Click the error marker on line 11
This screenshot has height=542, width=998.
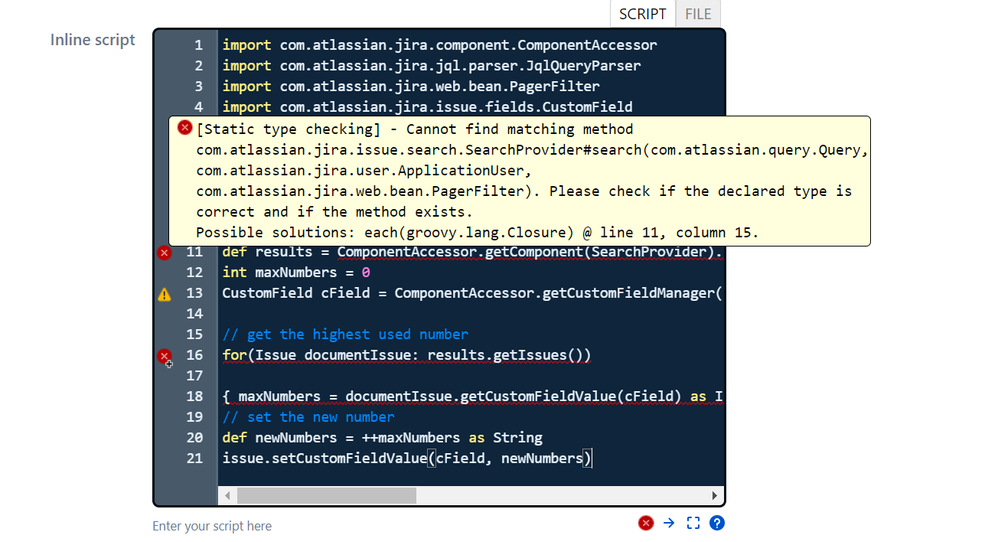pos(164,253)
